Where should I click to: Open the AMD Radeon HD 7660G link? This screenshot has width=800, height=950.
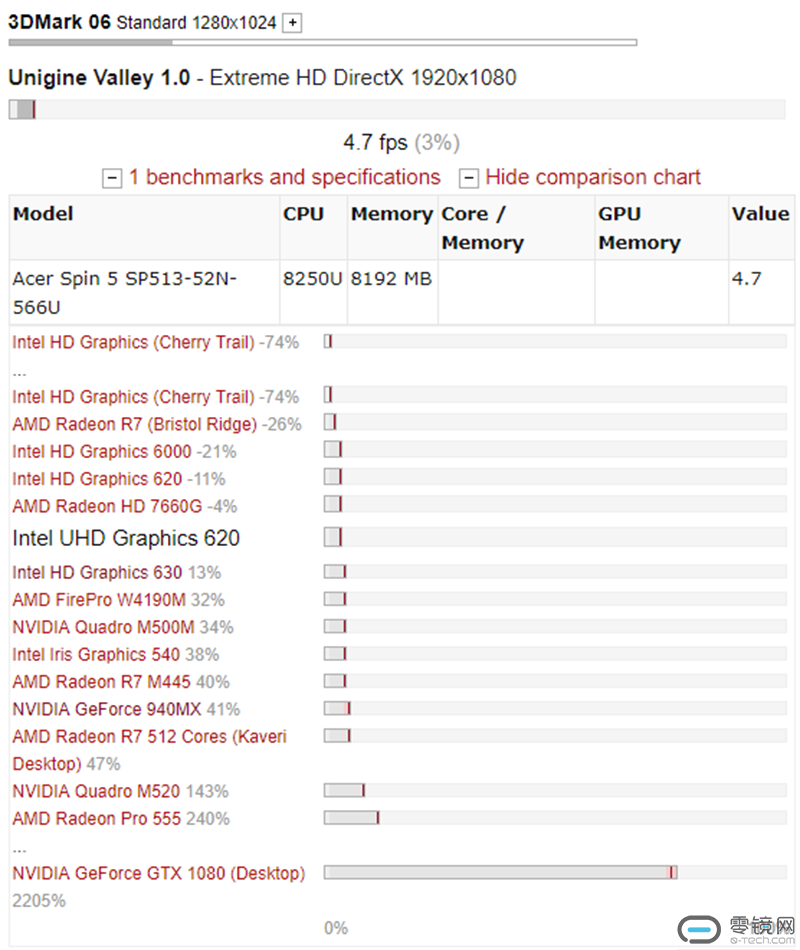tap(107, 506)
